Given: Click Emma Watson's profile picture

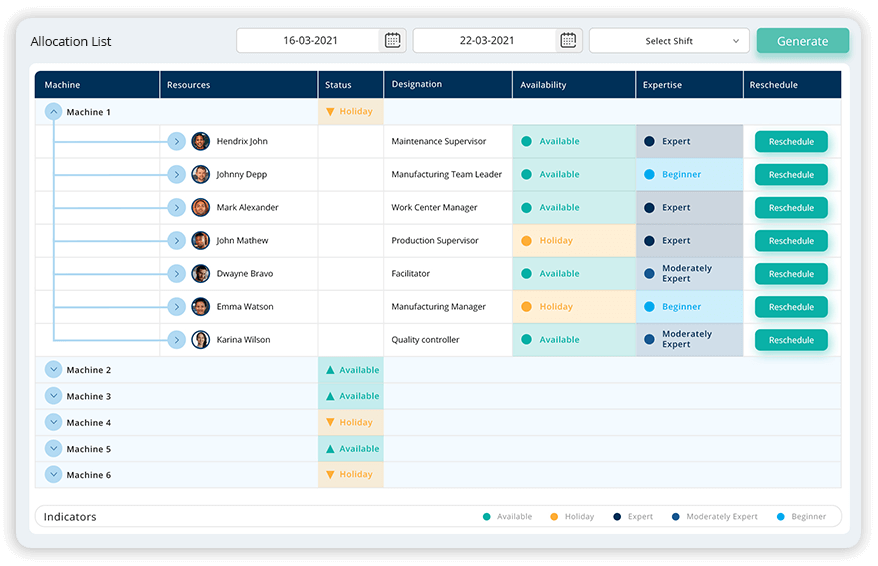Looking at the screenshot, I should [x=201, y=307].
